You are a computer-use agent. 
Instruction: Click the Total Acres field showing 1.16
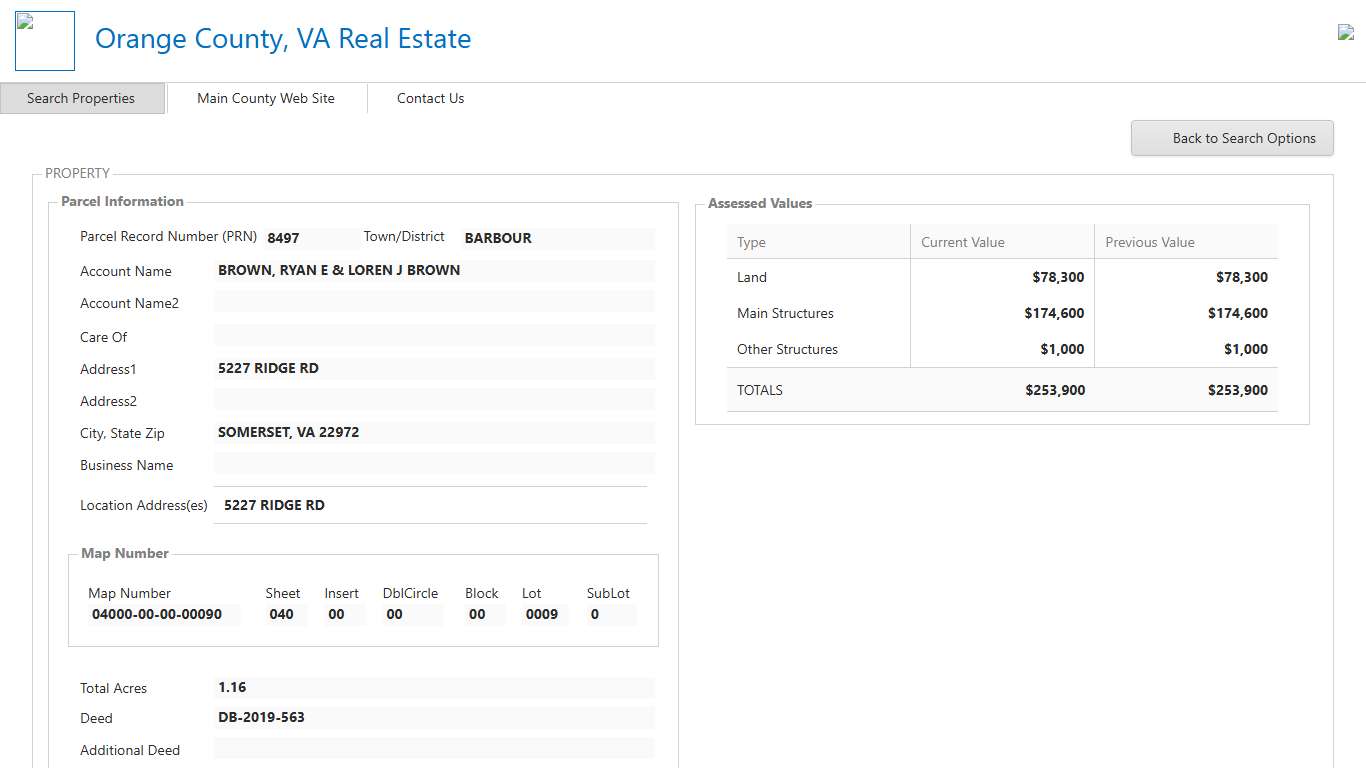tap(434, 687)
